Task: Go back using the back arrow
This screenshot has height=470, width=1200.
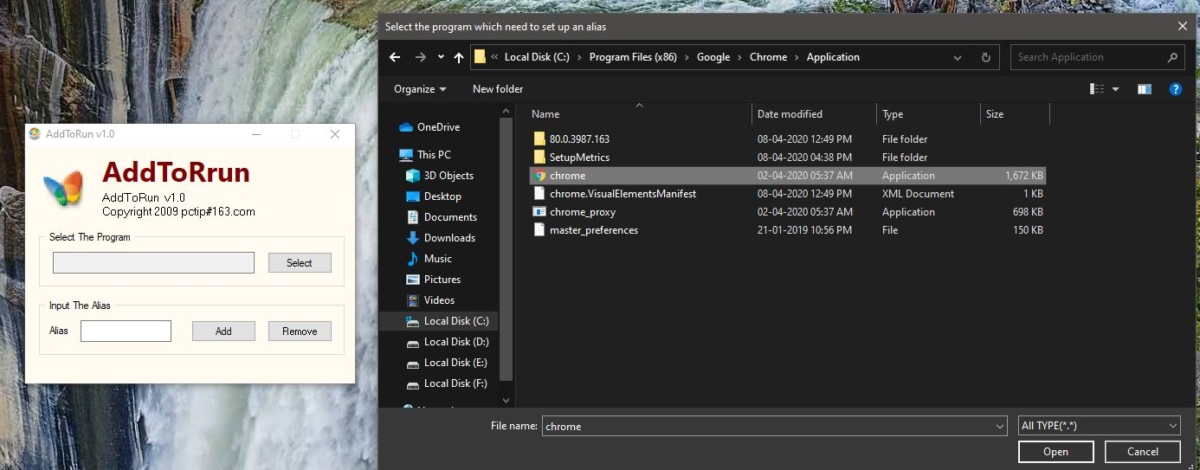Action: coord(395,57)
